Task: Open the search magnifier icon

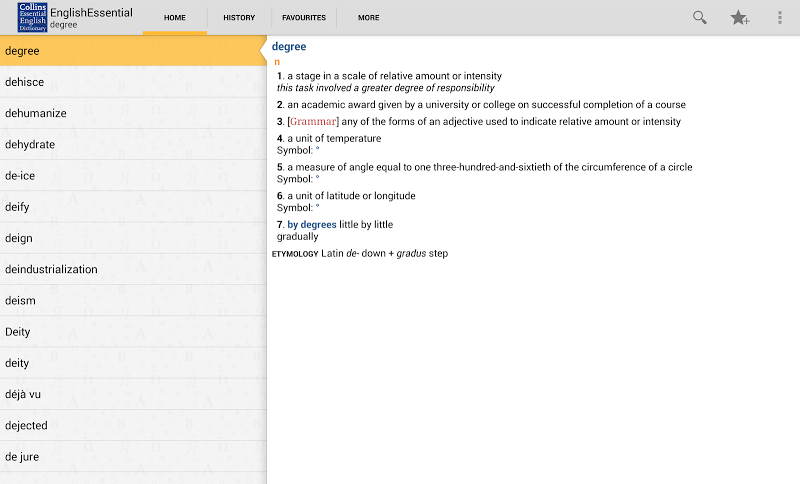Action: [x=699, y=18]
